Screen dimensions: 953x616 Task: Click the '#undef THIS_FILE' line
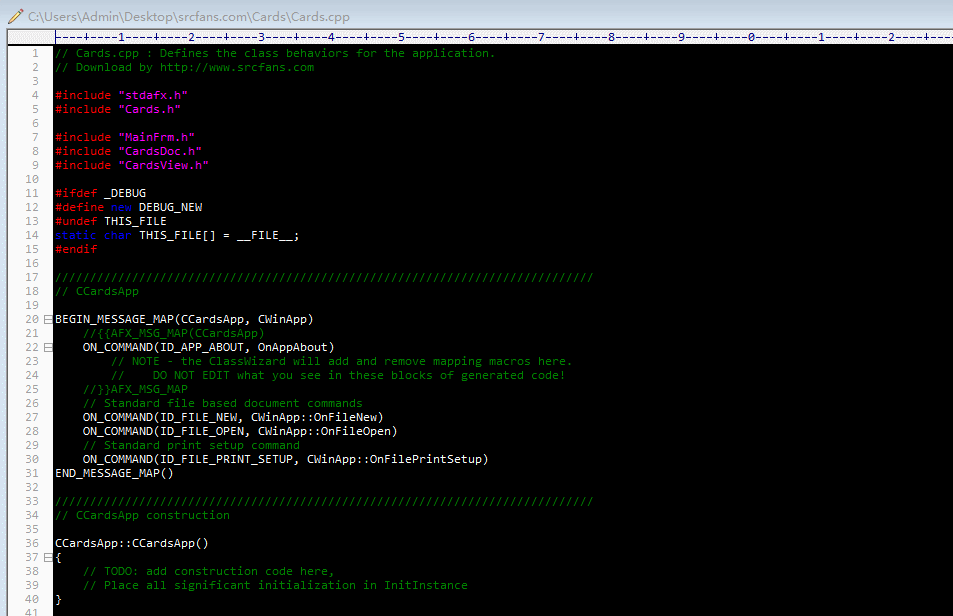pyautogui.click(x=111, y=221)
